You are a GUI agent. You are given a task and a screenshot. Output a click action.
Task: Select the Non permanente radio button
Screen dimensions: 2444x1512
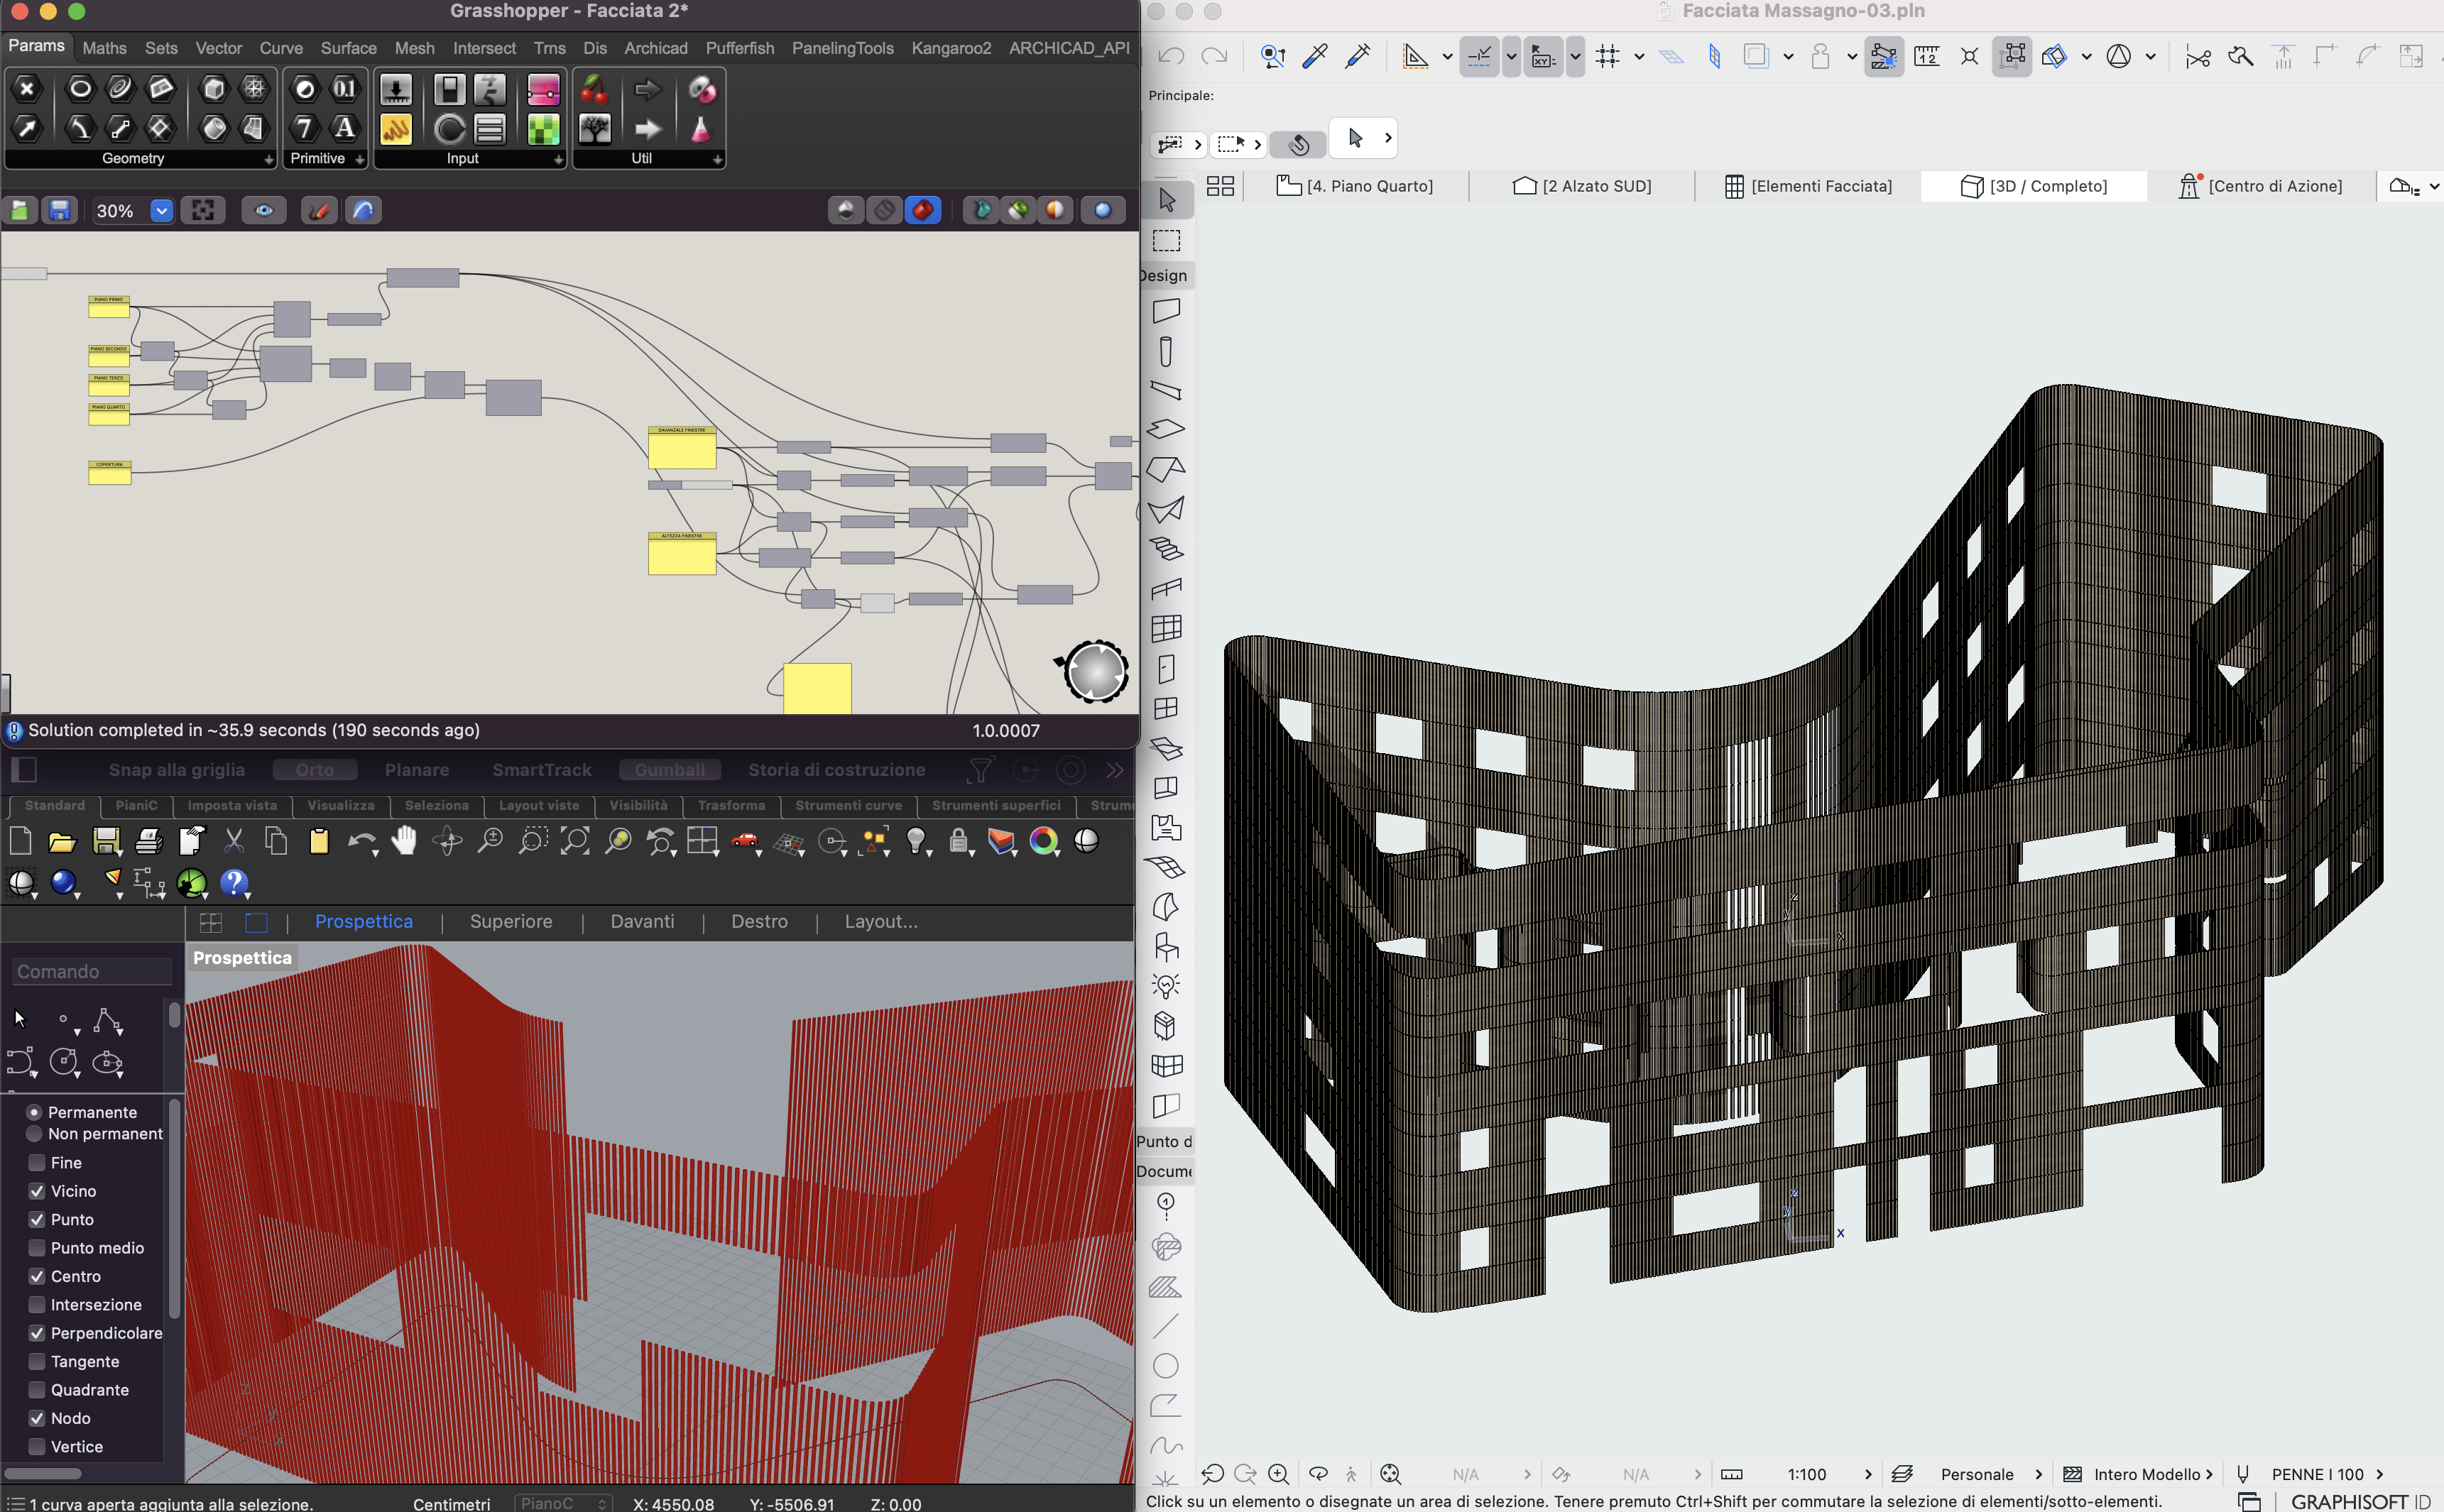click(x=34, y=1134)
